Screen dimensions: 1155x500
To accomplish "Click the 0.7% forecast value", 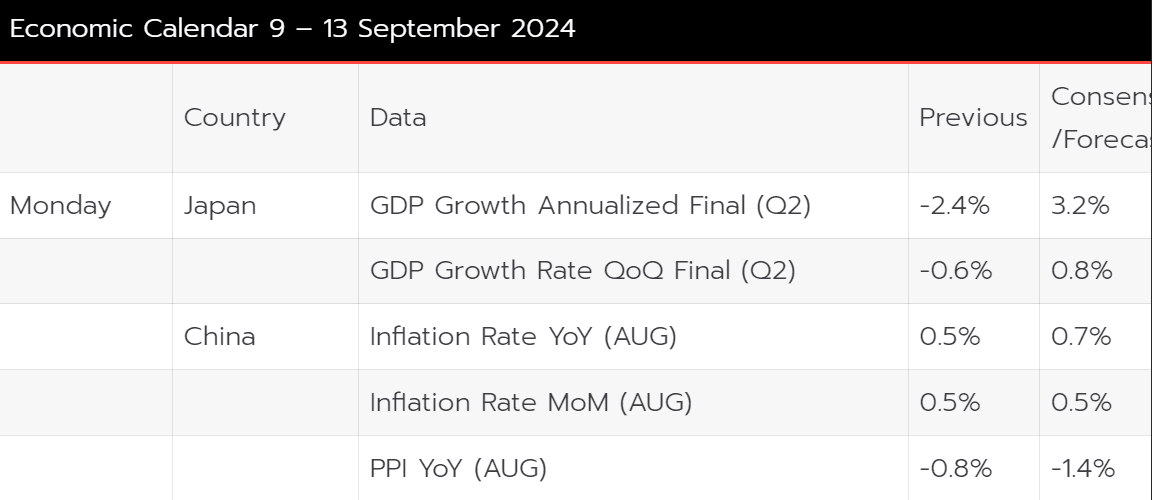I will 1081,337.
